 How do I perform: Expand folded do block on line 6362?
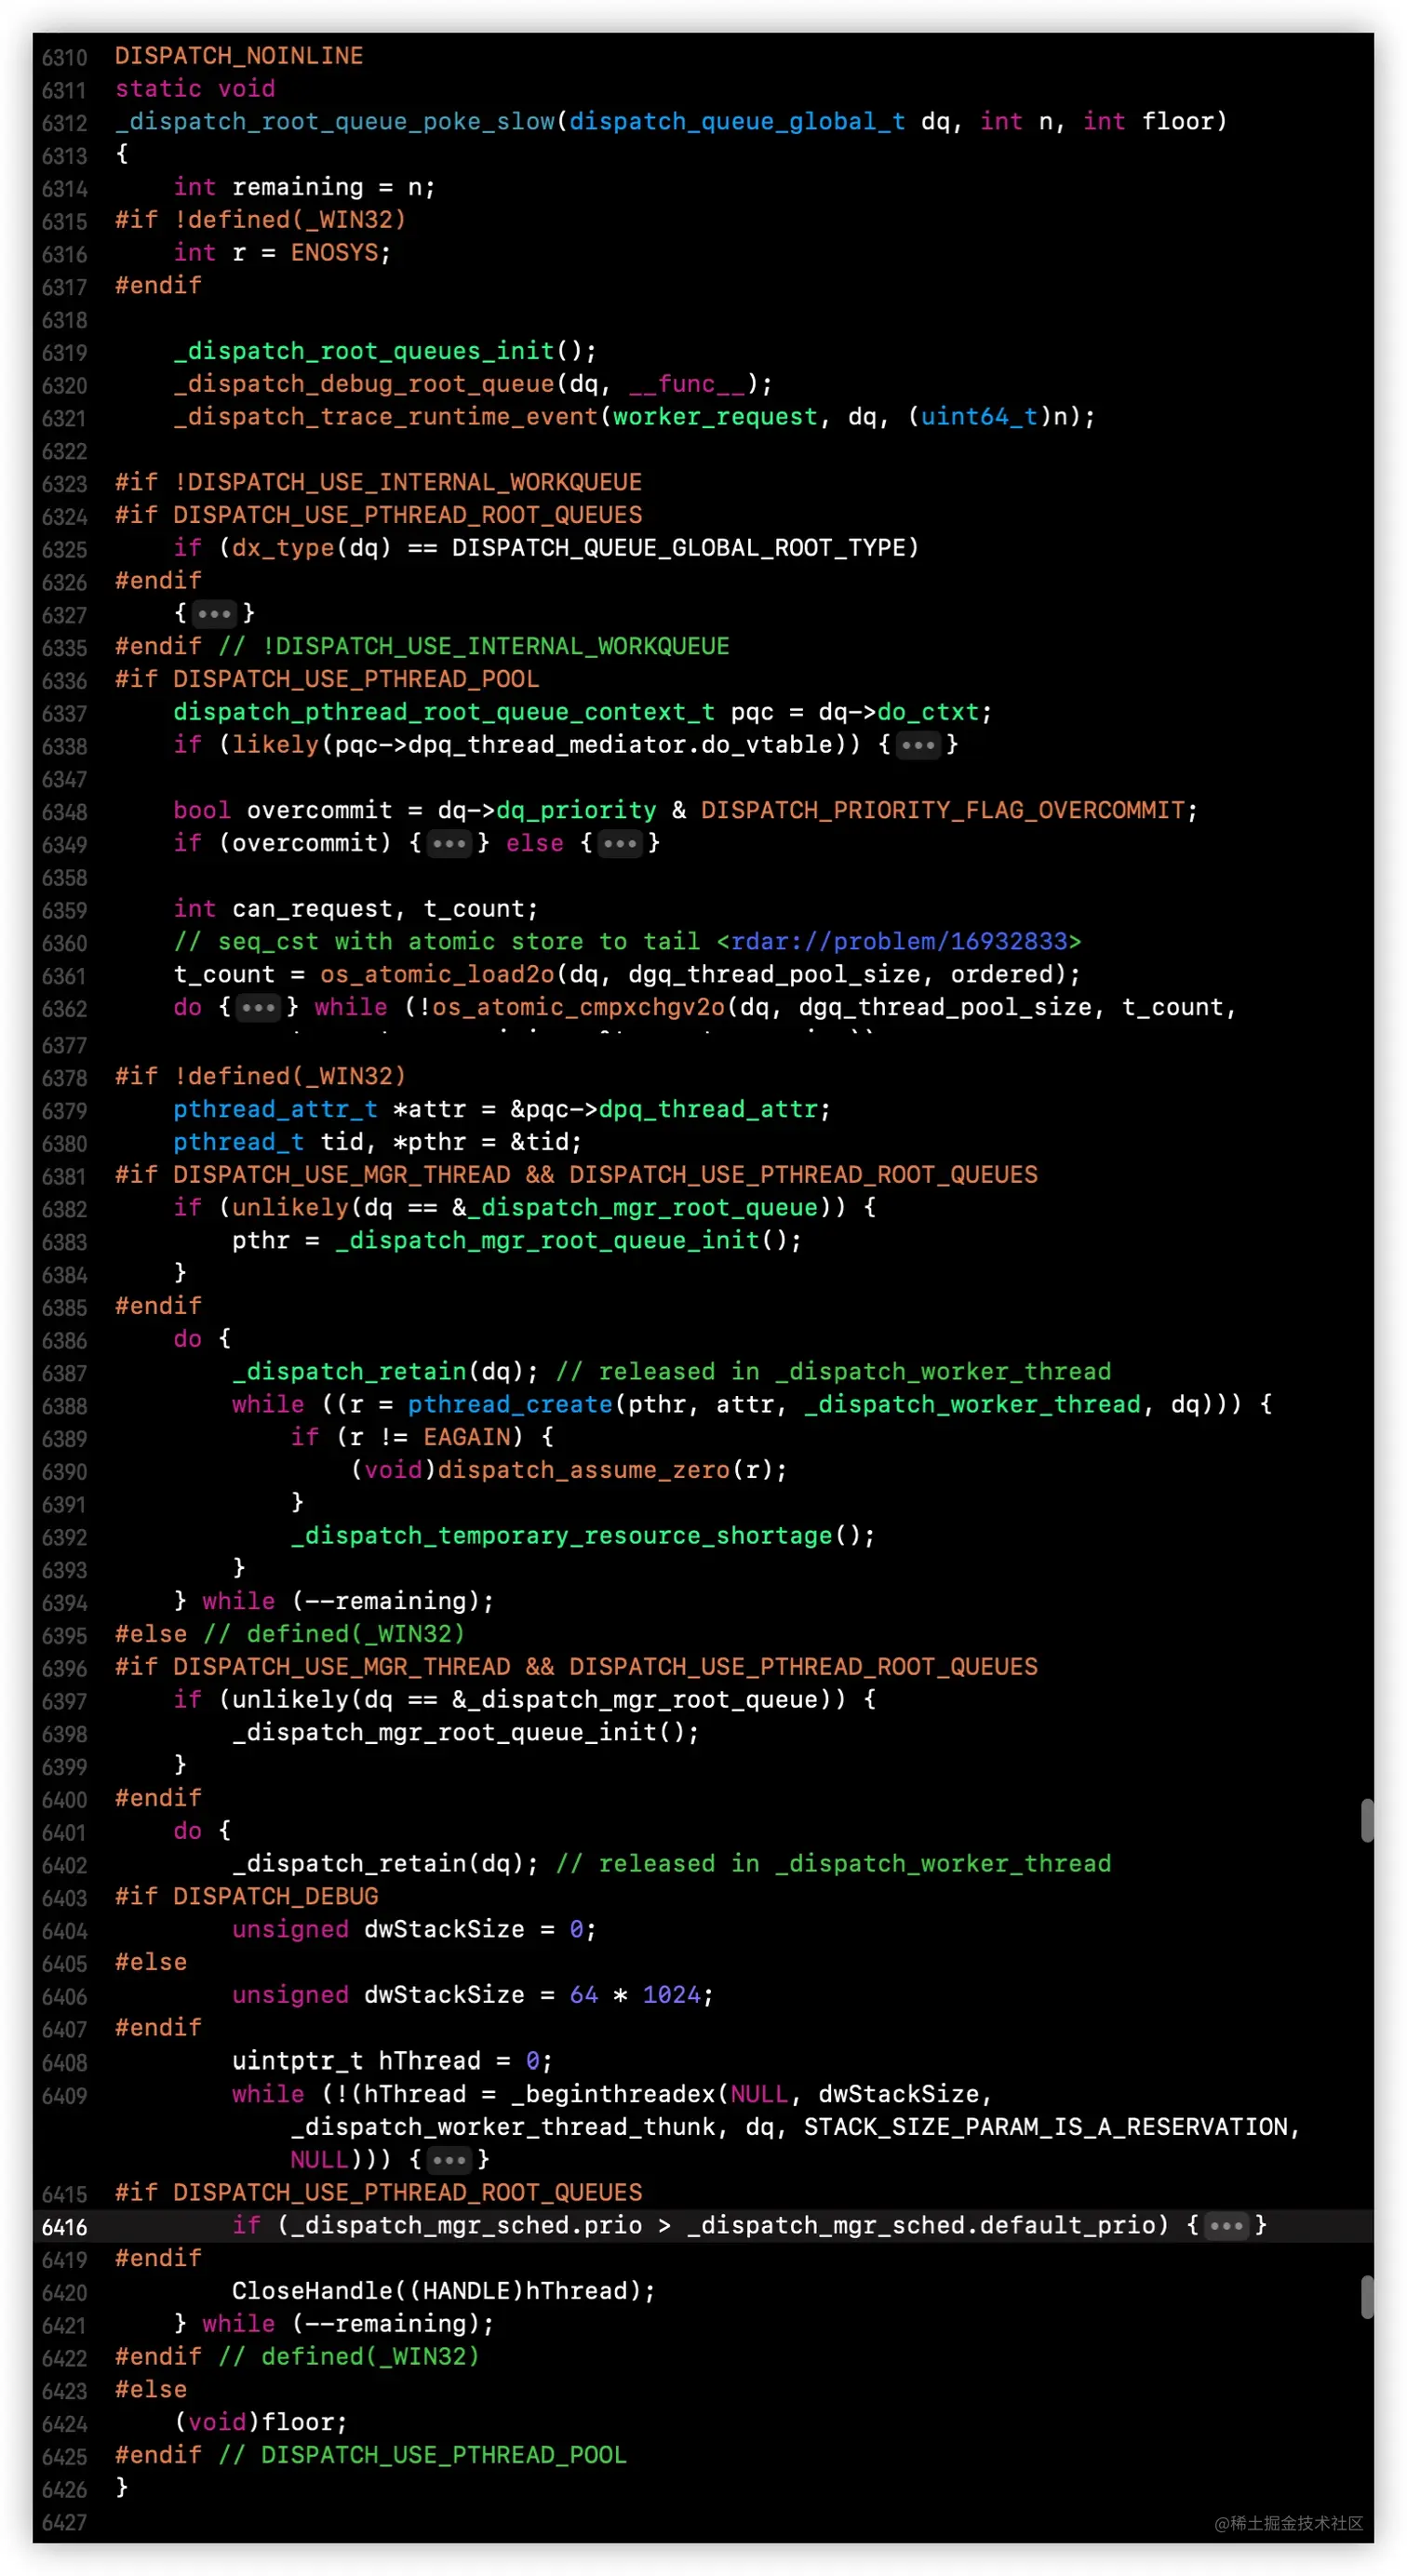(258, 1007)
